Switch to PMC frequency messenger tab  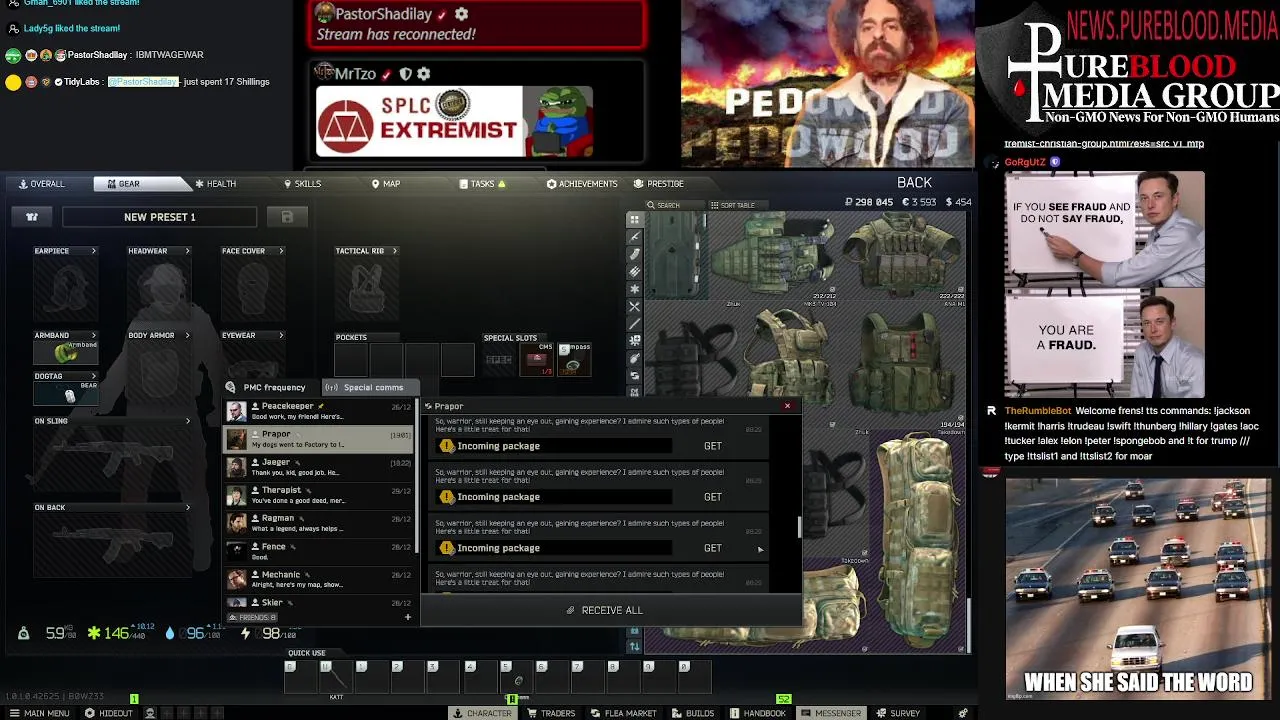(x=266, y=388)
